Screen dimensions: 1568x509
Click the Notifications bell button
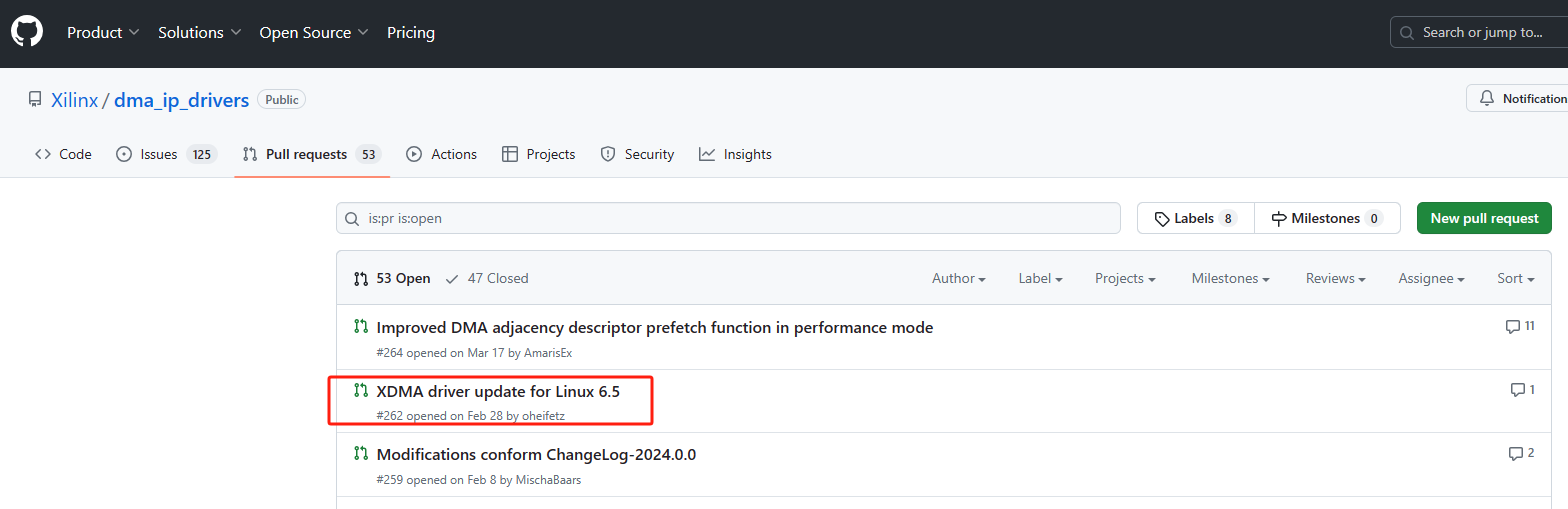(x=1517, y=98)
